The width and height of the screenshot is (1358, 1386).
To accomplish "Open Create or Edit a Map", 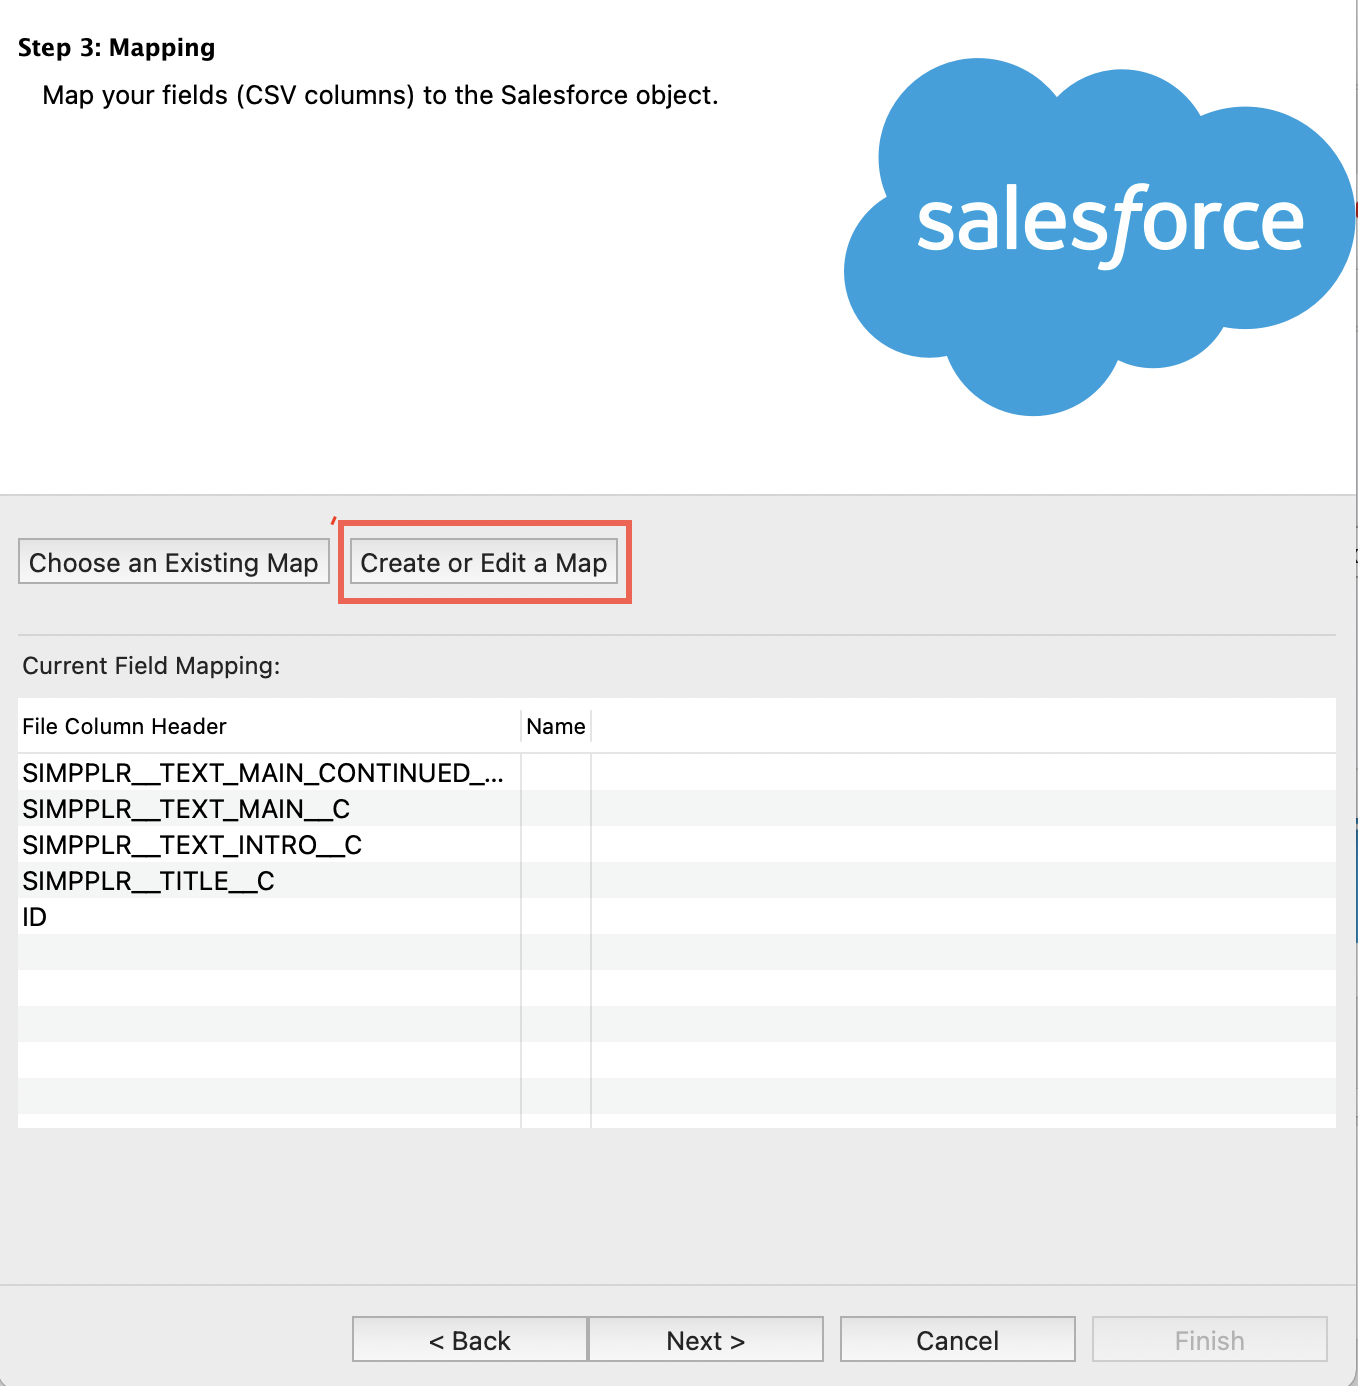I will 484,562.
